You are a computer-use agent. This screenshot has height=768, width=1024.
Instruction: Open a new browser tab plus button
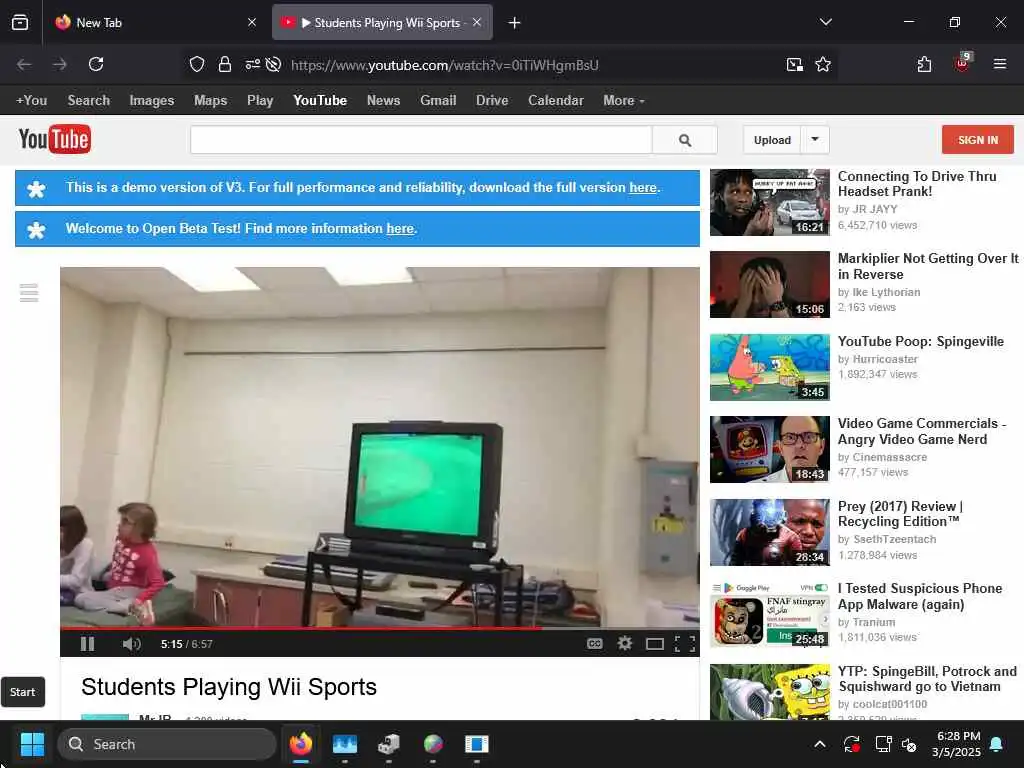[x=515, y=23]
